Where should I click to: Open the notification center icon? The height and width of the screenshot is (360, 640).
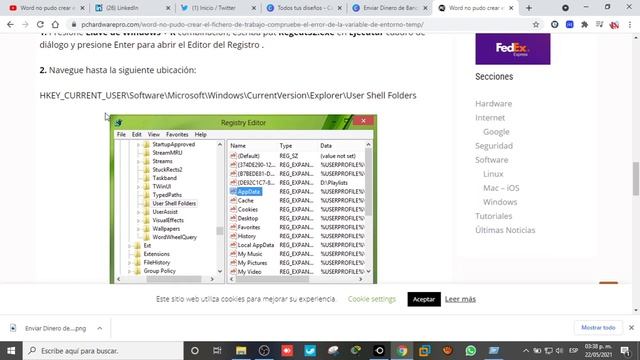point(625,351)
